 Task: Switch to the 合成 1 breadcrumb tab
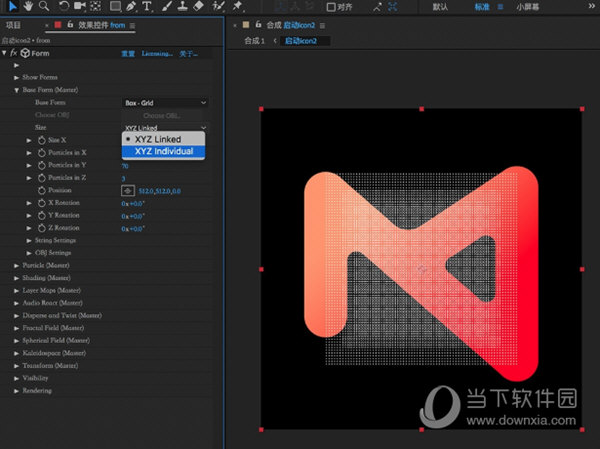(254, 41)
